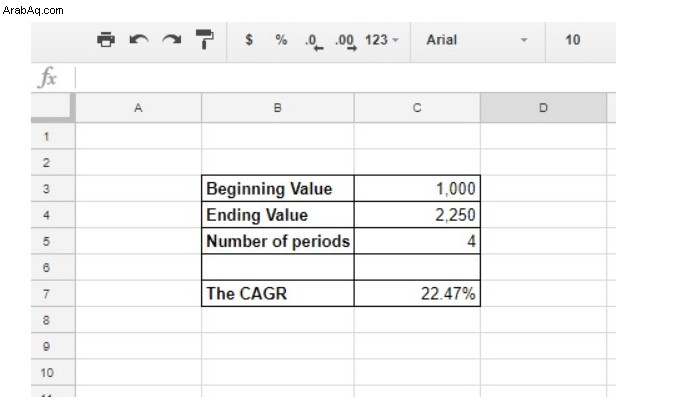Select column C header

click(x=417, y=108)
